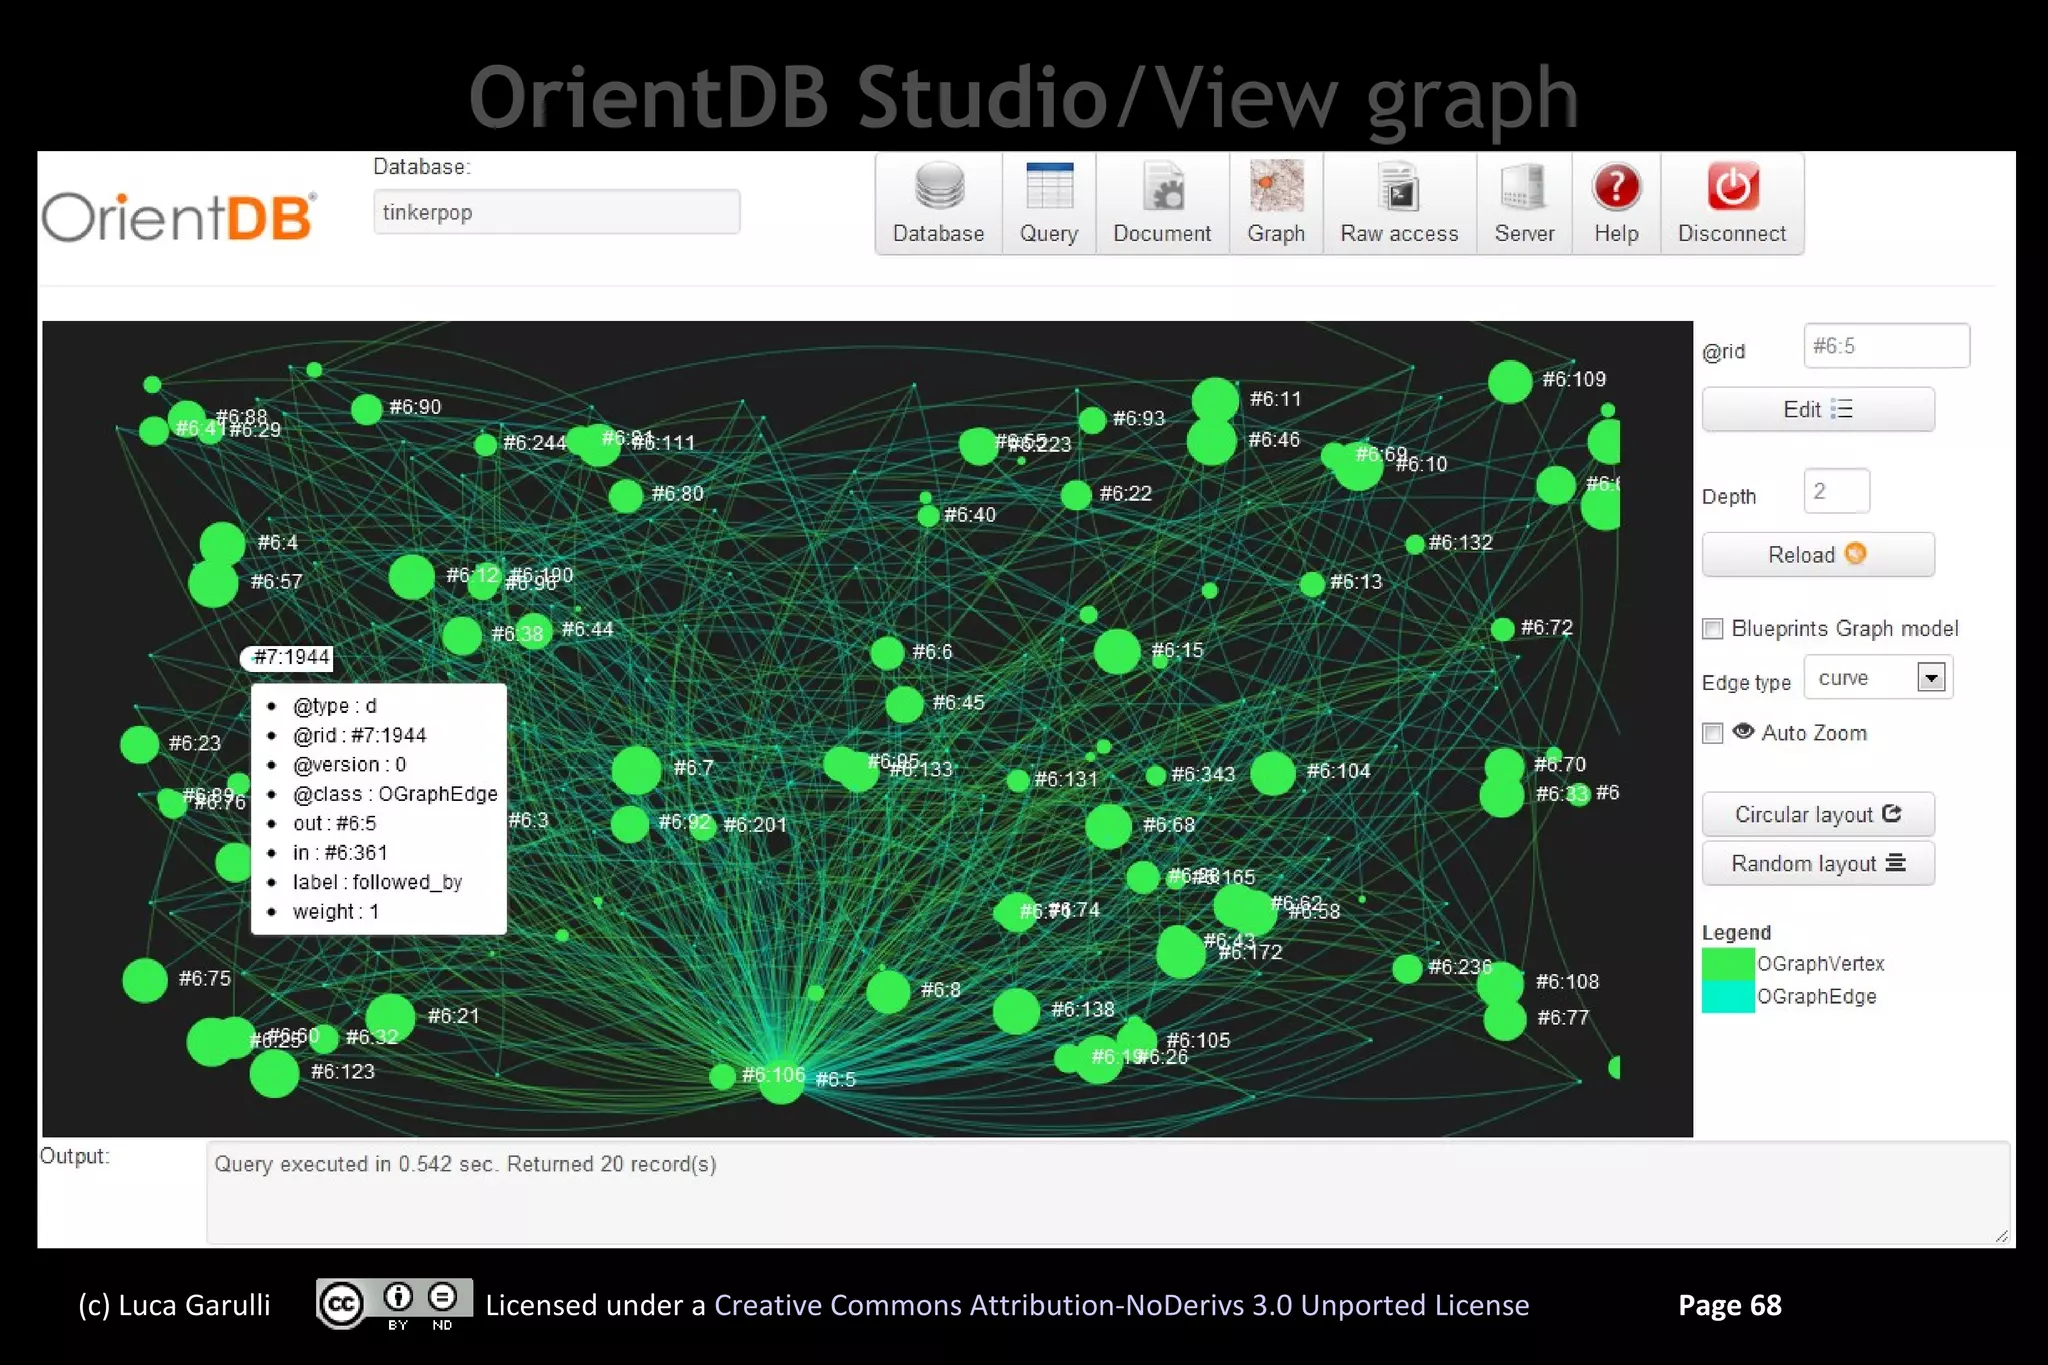Viewport: 2048px width, 1365px height.
Task: Open the Server section
Action: click(1524, 204)
